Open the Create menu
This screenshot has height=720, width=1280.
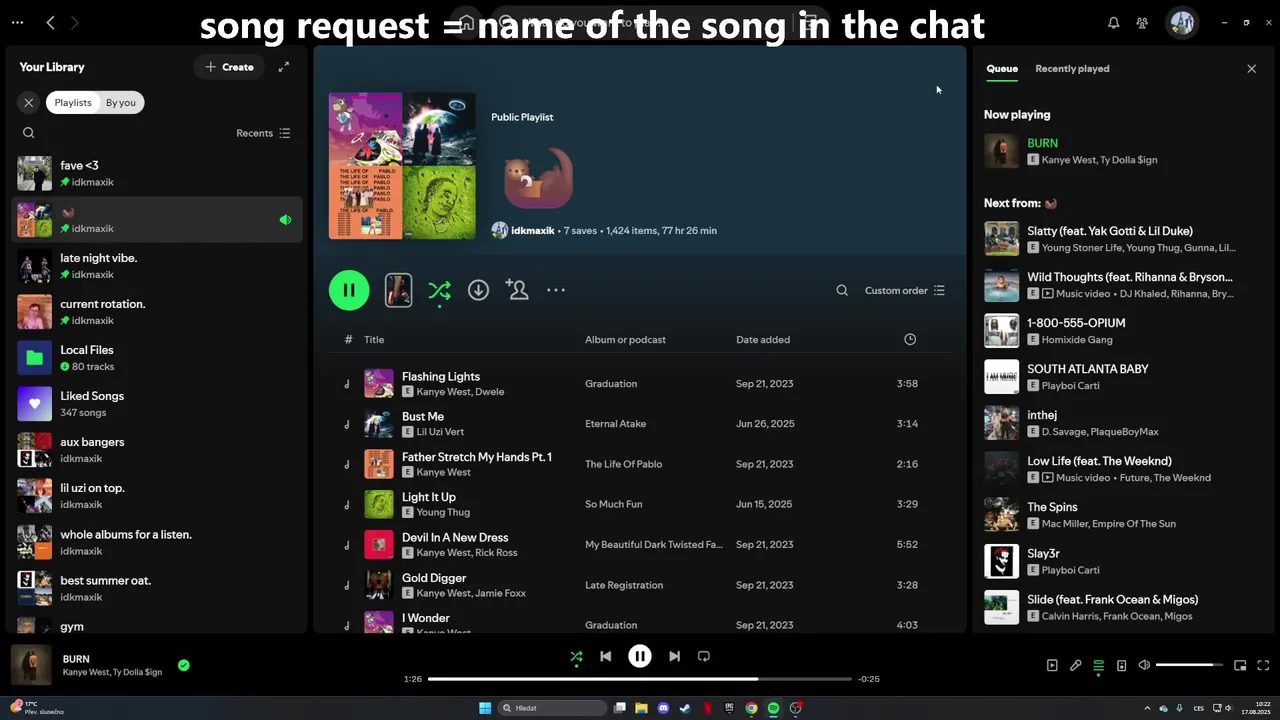229,67
